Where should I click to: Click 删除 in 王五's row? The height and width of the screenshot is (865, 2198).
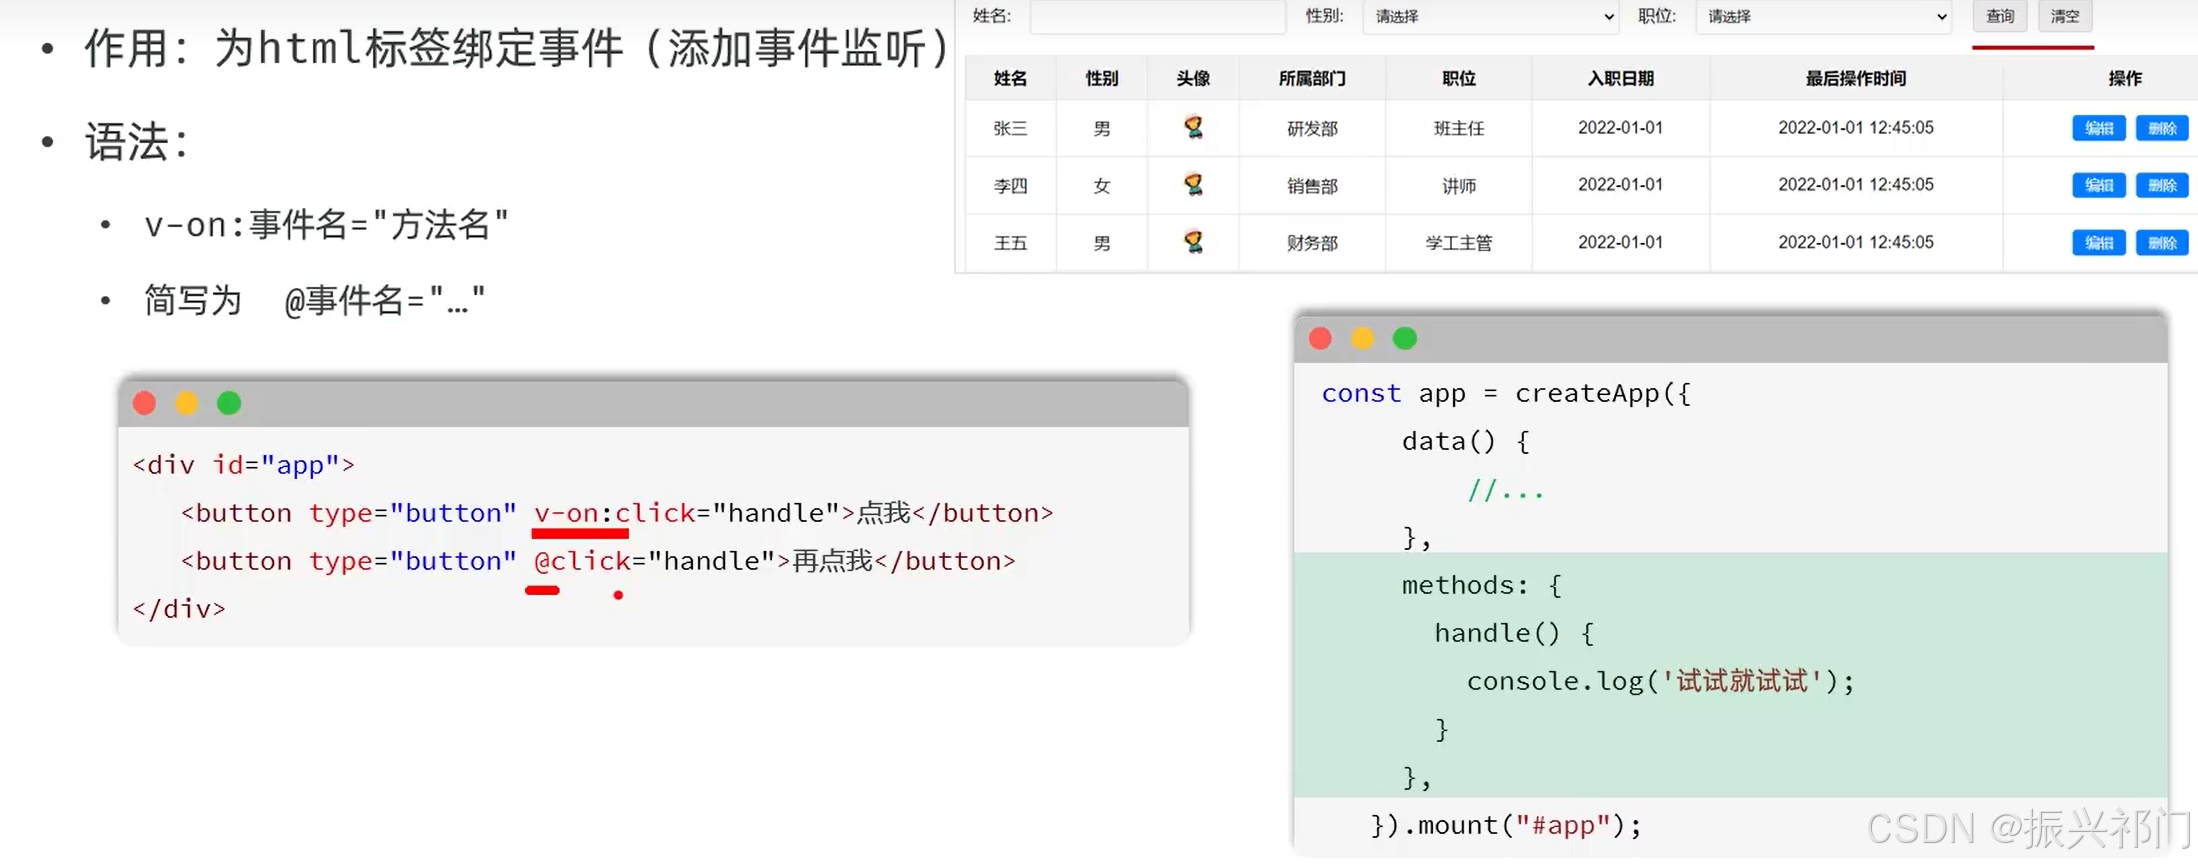(x=2162, y=242)
